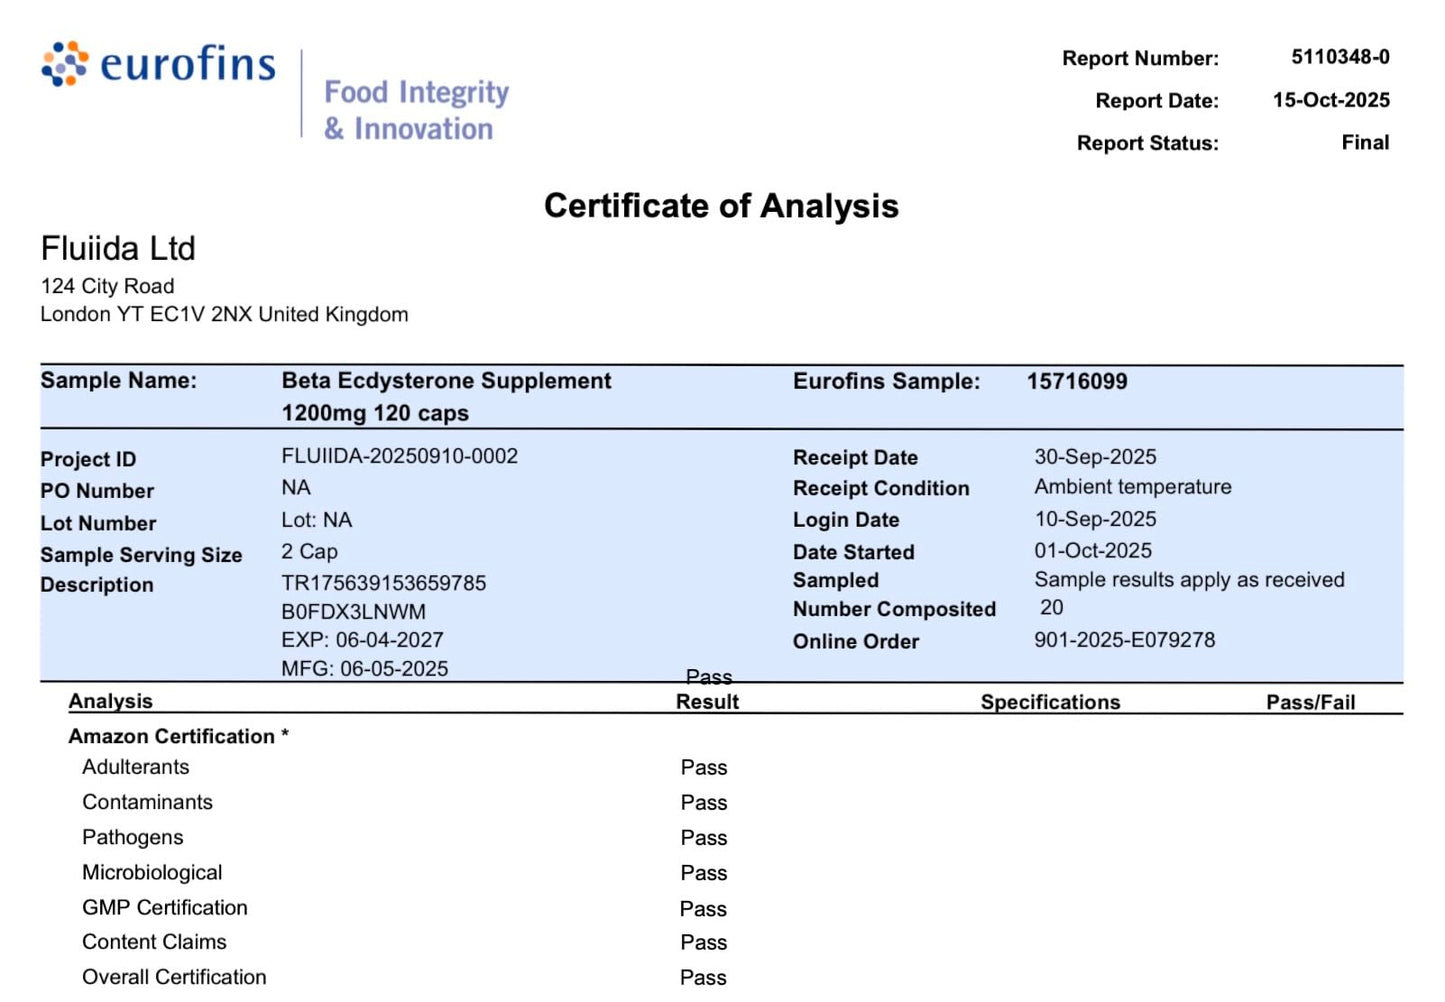Viewport: 1445px width, 1002px height.
Task: Click the "Date Started" label
Action: [853, 552]
